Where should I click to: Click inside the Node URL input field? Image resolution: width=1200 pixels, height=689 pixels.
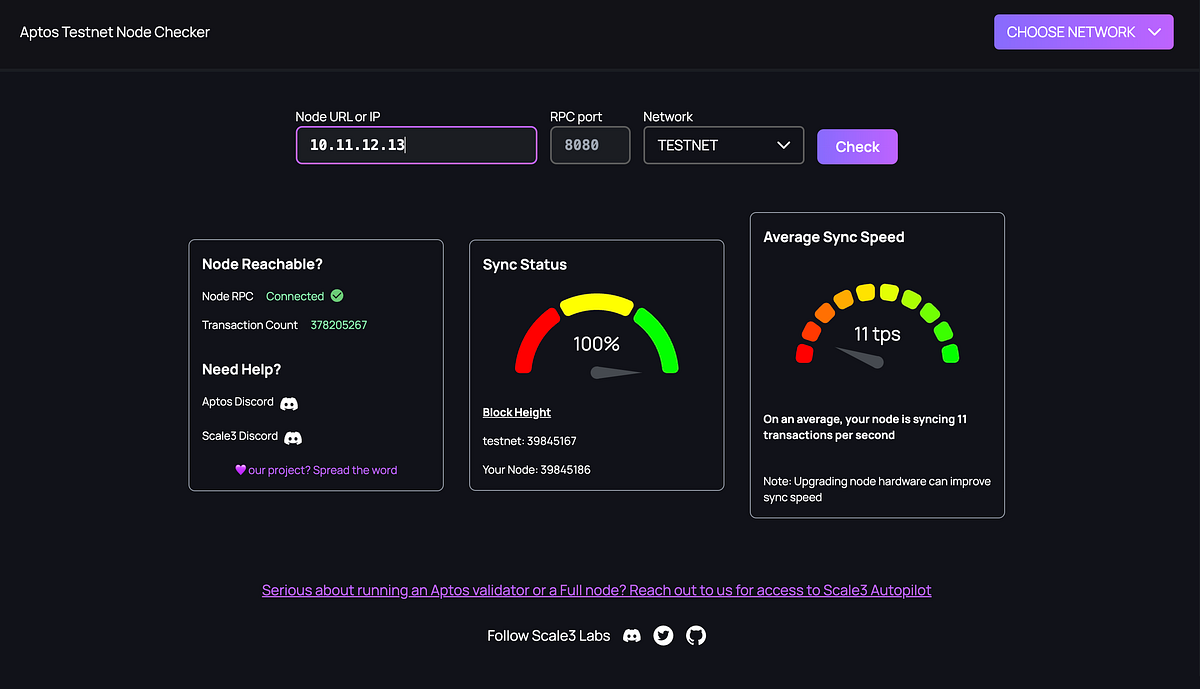click(416, 145)
